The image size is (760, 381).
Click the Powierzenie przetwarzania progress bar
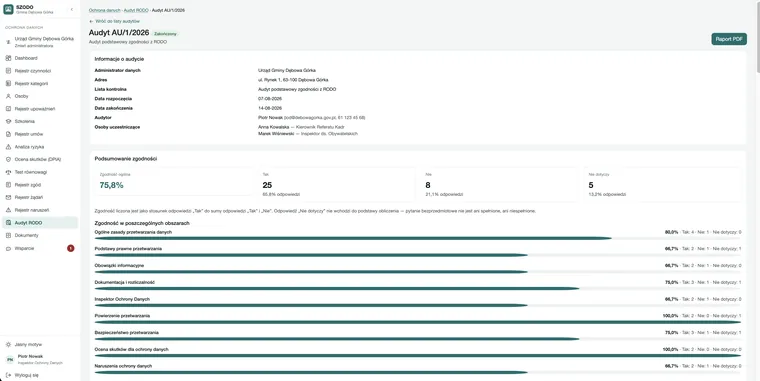[418, 322]
